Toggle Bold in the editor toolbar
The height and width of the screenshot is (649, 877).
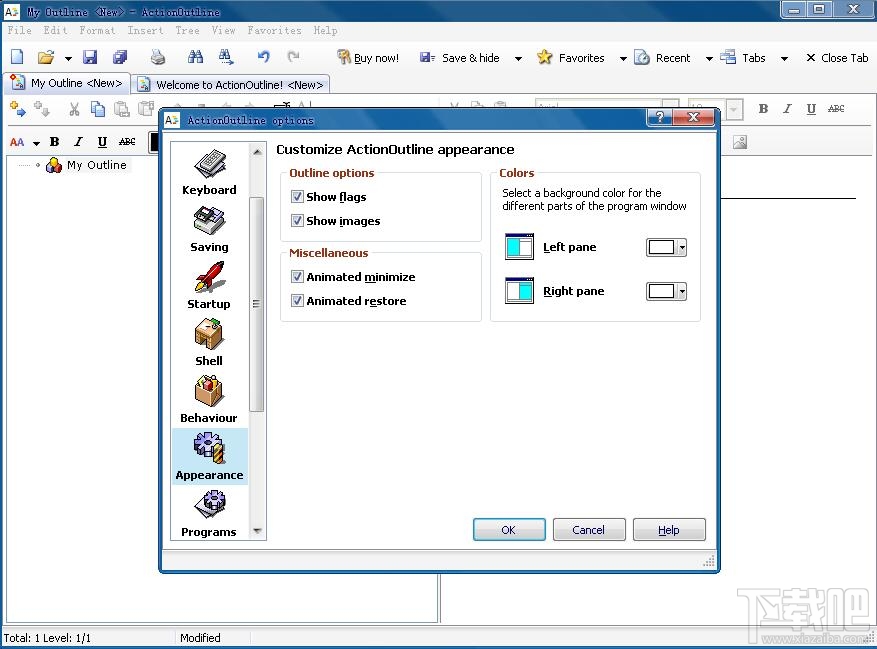click(763, 109)
